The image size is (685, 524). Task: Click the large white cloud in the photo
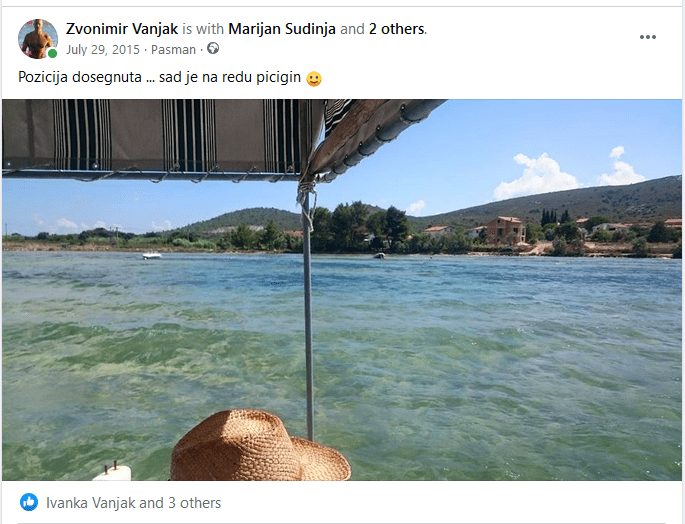537,177
